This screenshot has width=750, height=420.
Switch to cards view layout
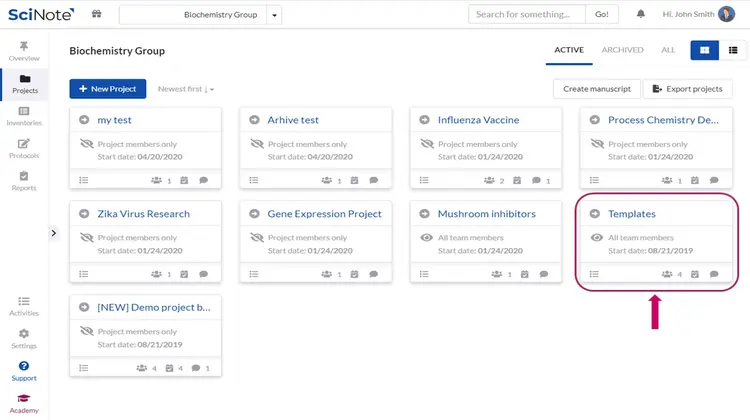704,50
